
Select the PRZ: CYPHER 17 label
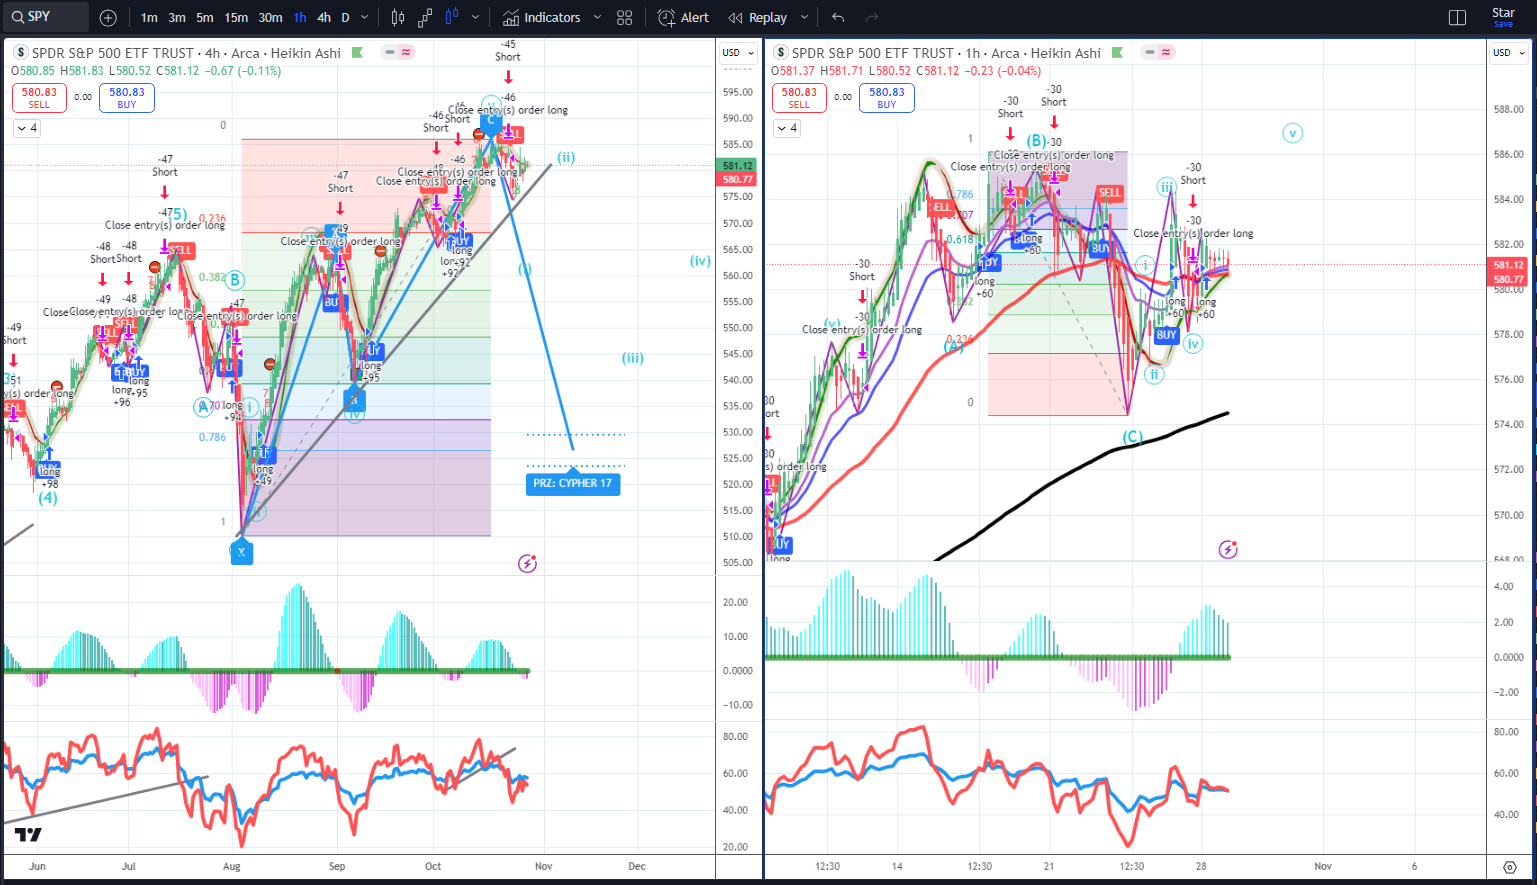573,483
